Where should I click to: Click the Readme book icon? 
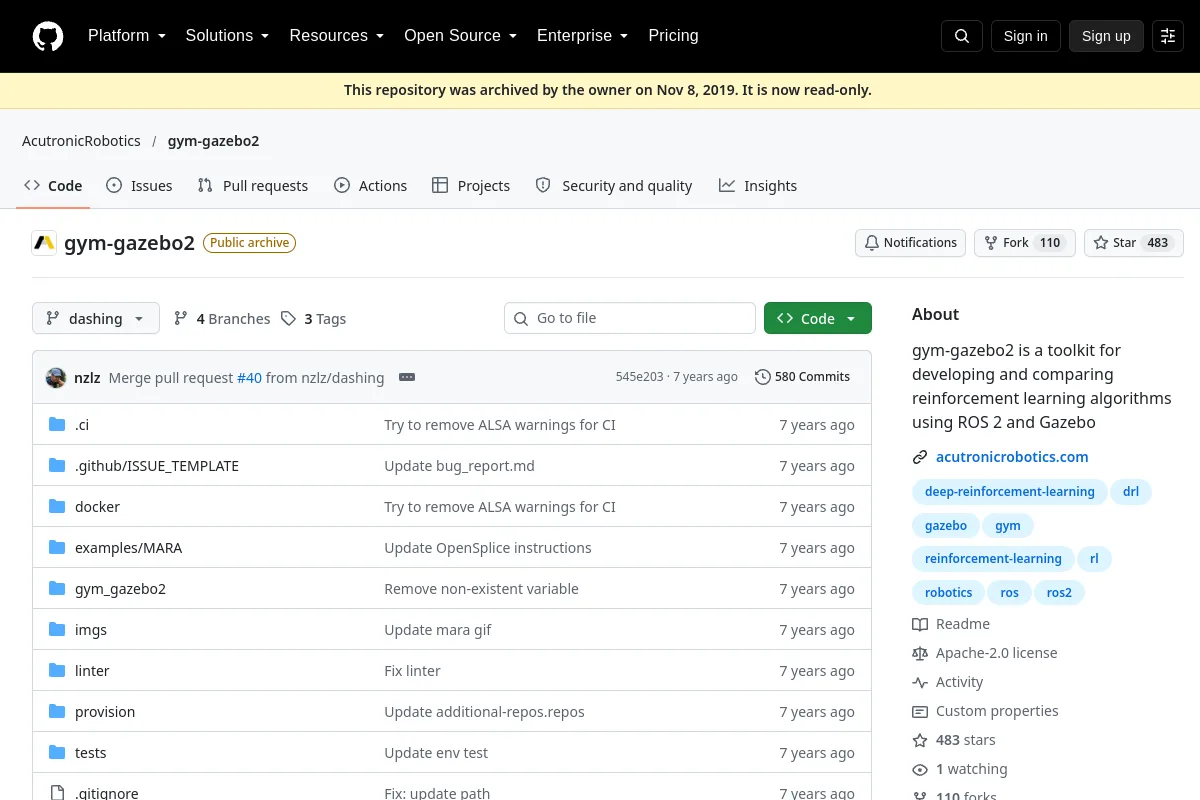(920, 624)
